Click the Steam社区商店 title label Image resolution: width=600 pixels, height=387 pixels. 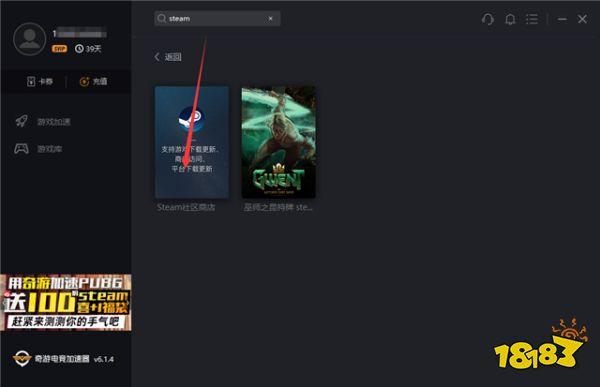pyautogui.click(x=186, y=207)
